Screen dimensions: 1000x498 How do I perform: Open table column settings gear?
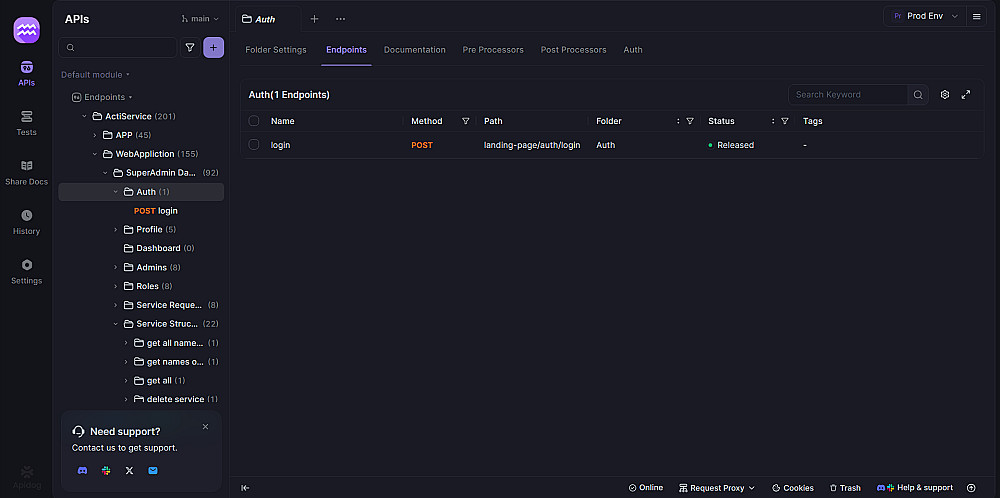(945, 95)
